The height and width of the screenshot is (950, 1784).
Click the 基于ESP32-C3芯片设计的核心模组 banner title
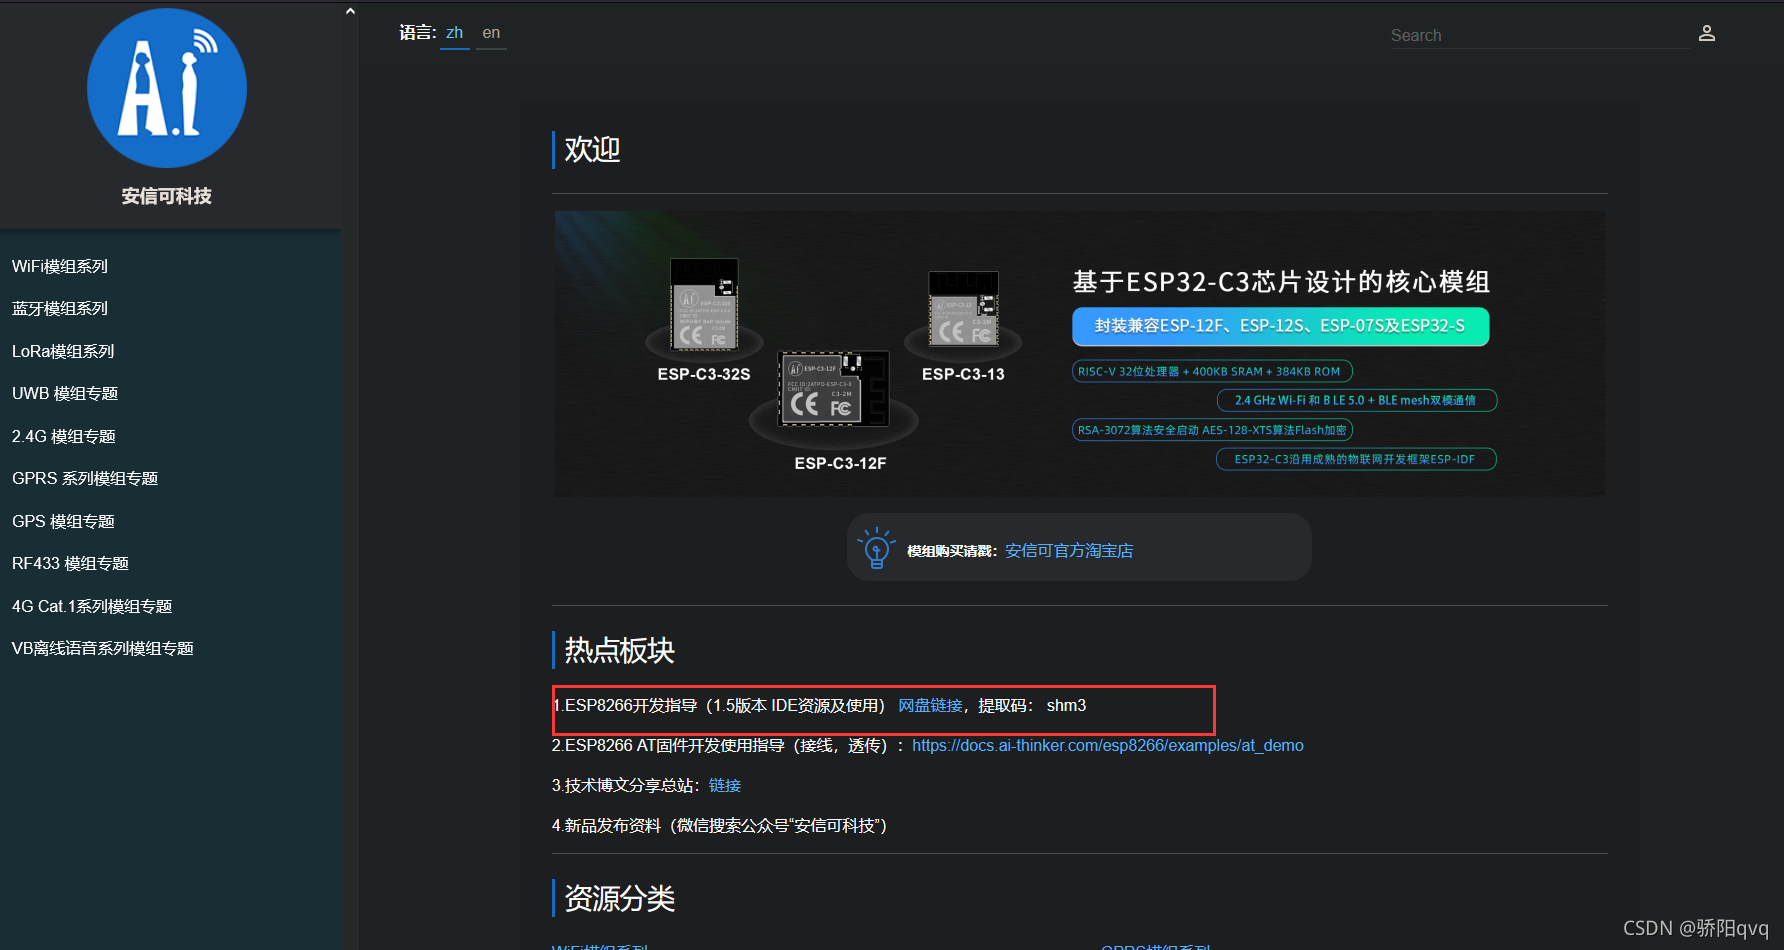[1281, 282]
